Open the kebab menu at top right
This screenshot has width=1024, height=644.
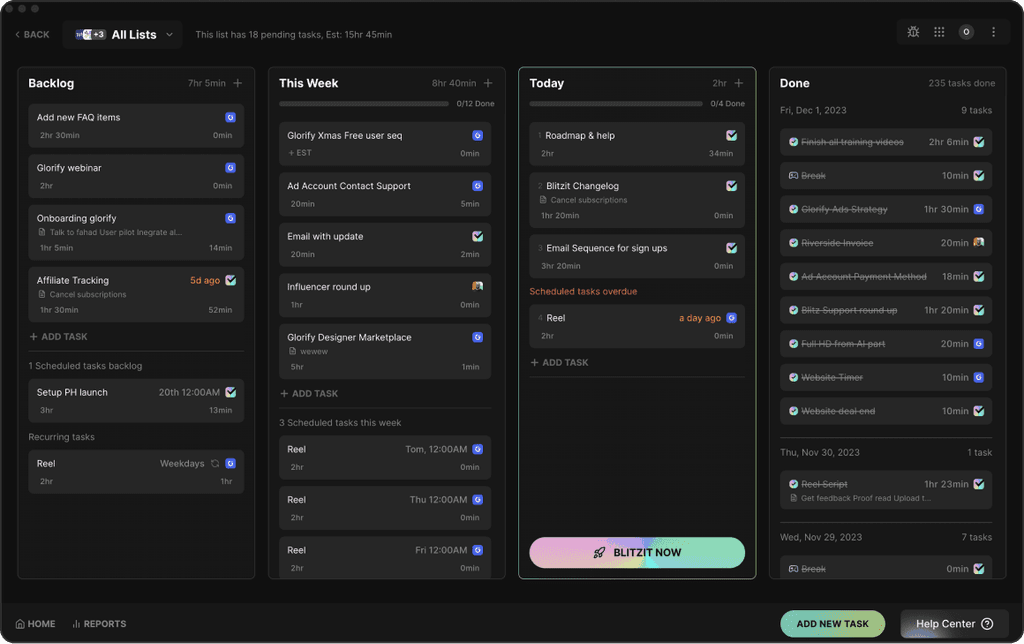(993, 31)
